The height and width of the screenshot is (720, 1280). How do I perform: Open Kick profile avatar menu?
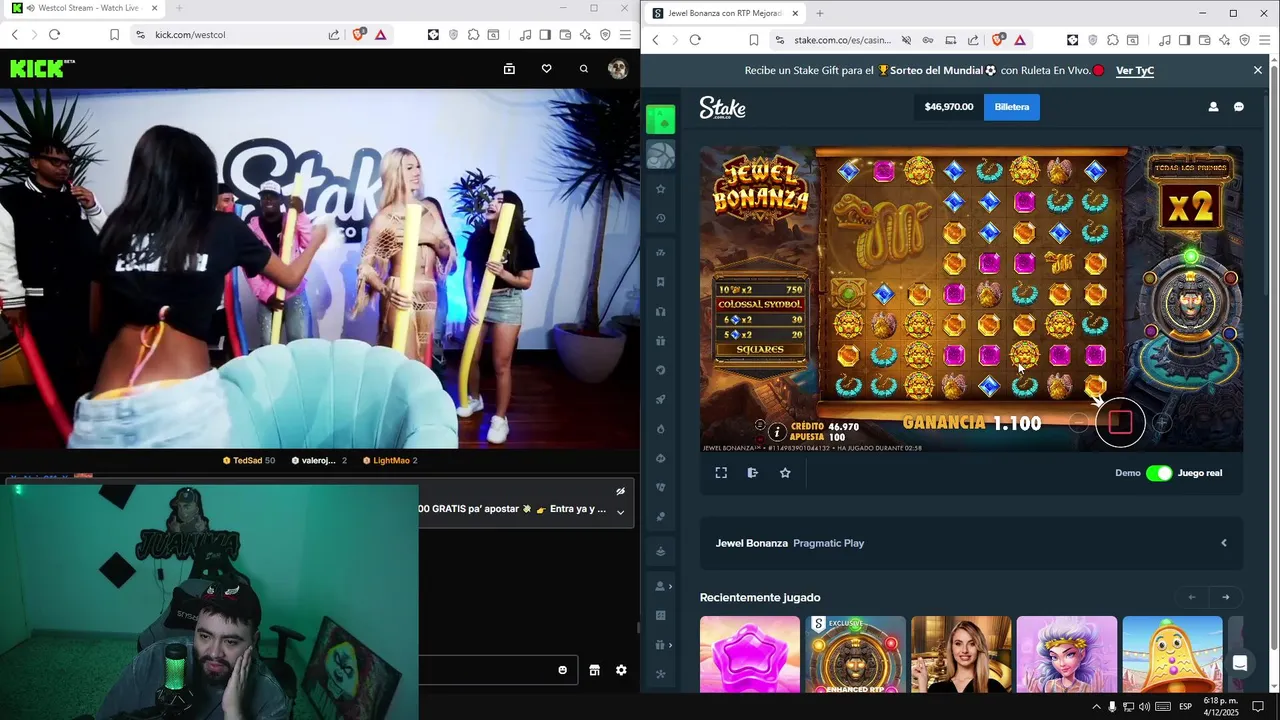tap(618, 69)
